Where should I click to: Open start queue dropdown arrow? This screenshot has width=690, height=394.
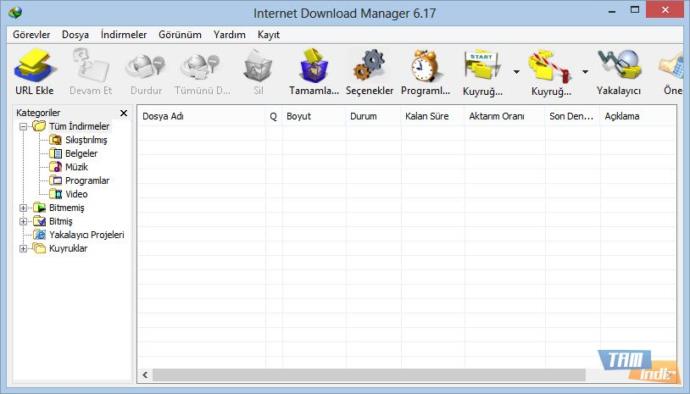(516, 71)
